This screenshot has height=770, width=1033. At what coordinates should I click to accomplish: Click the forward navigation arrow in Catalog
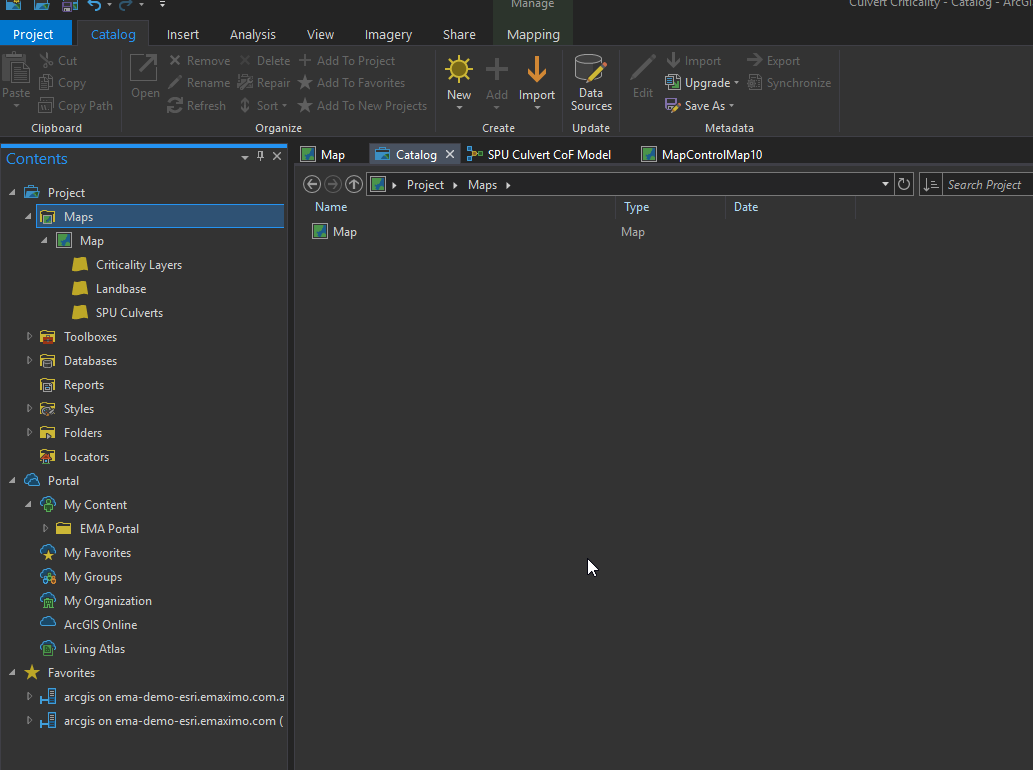point(333,184)
